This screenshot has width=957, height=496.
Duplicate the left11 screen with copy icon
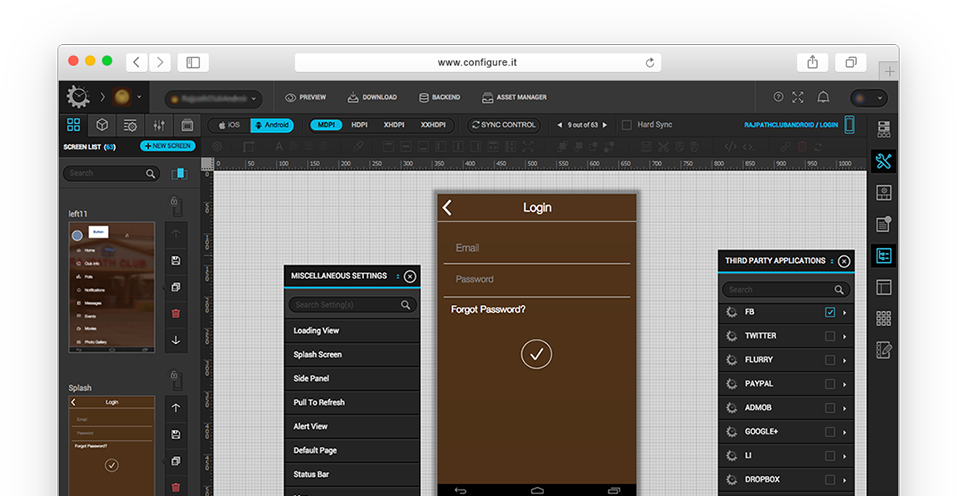tap(176, 287)
